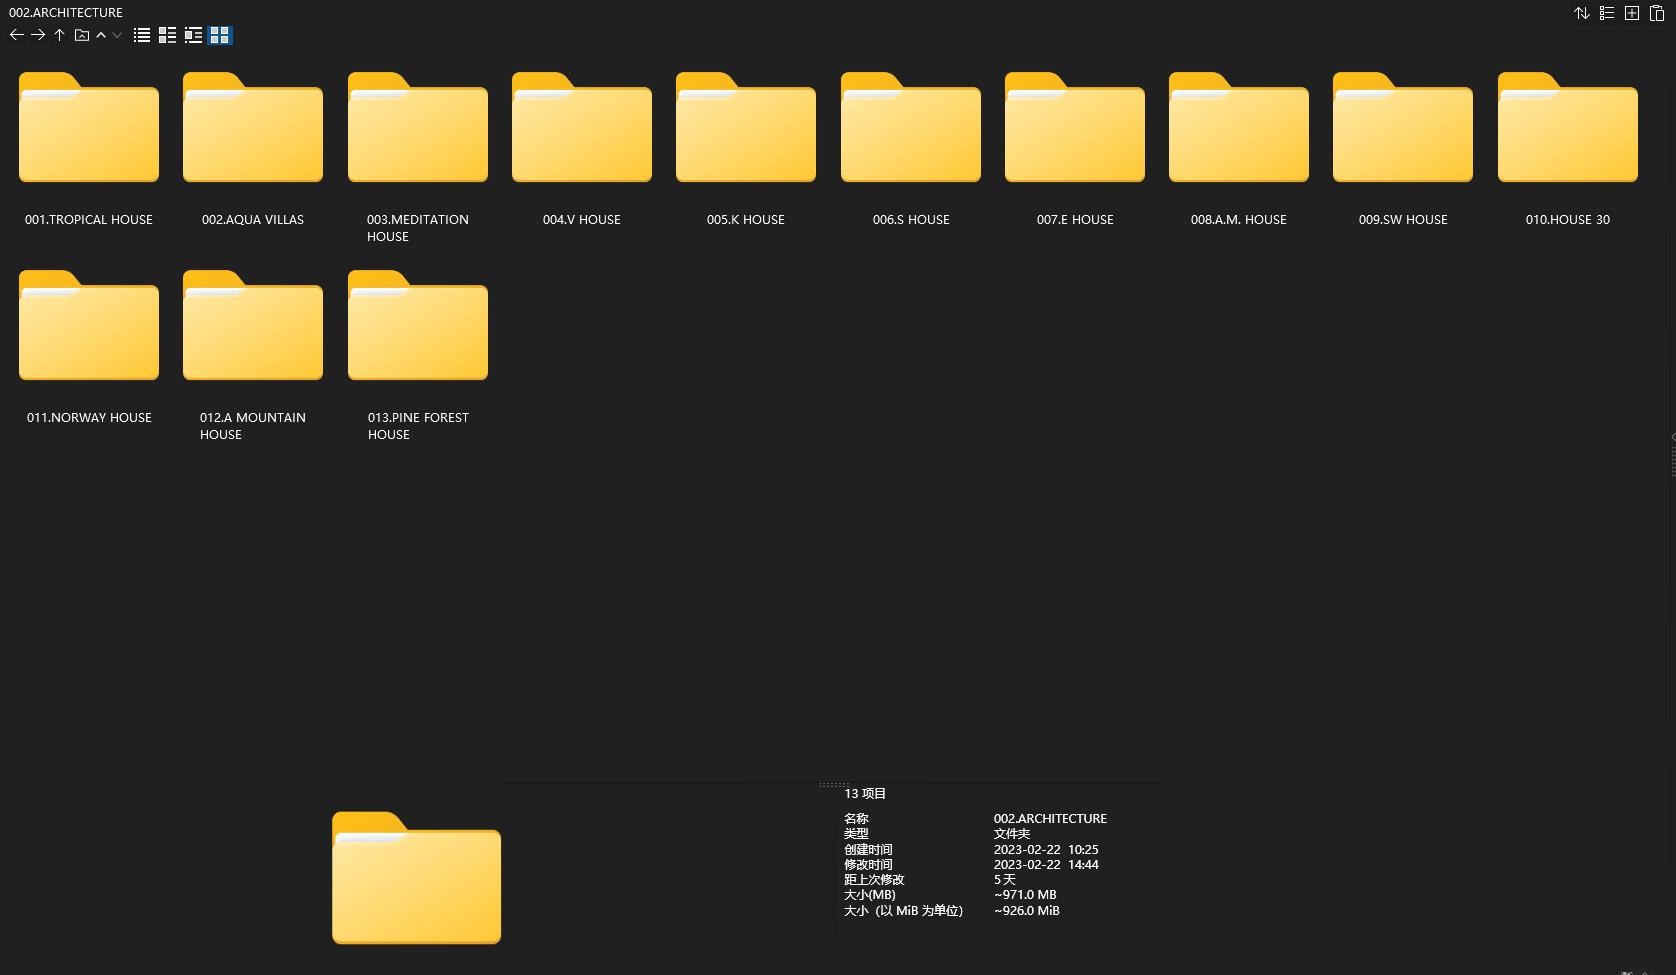Click the plus-in-square icon at top right
Image resolution: width=1676 pixels, height=975 pixels.
point(1632,13)
